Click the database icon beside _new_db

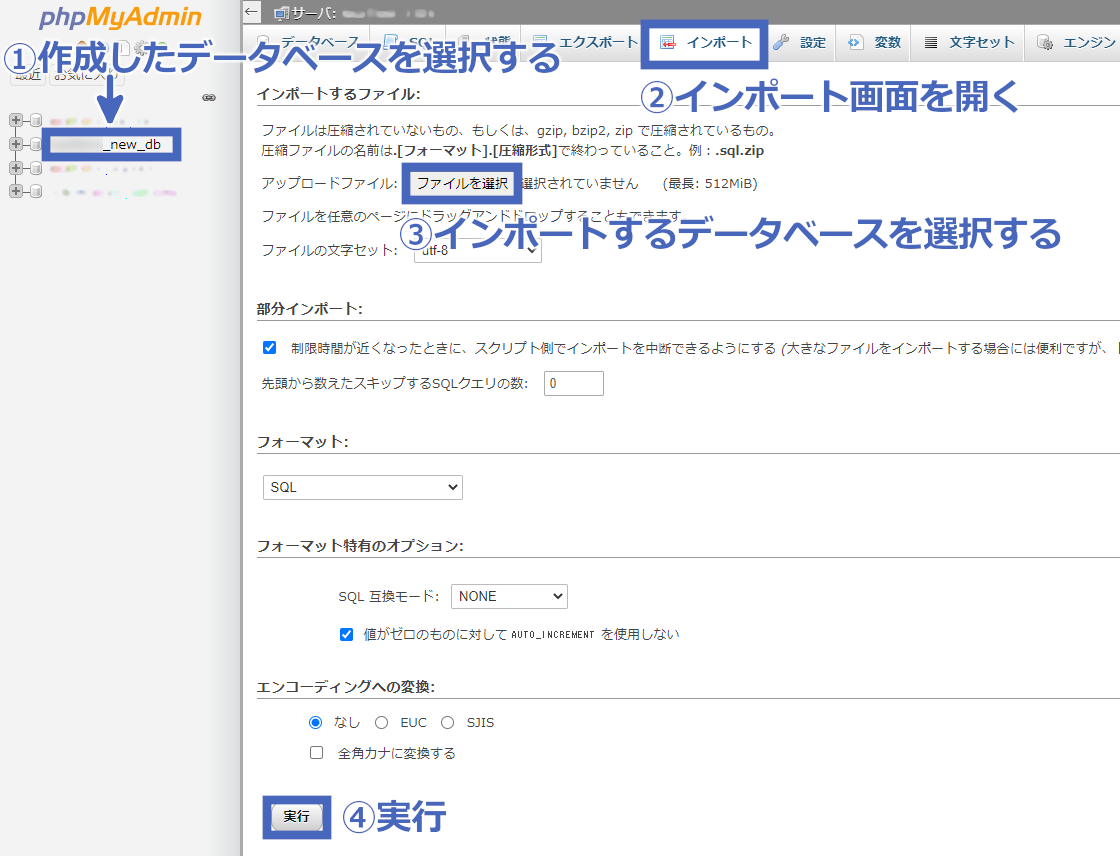(36, 144)
